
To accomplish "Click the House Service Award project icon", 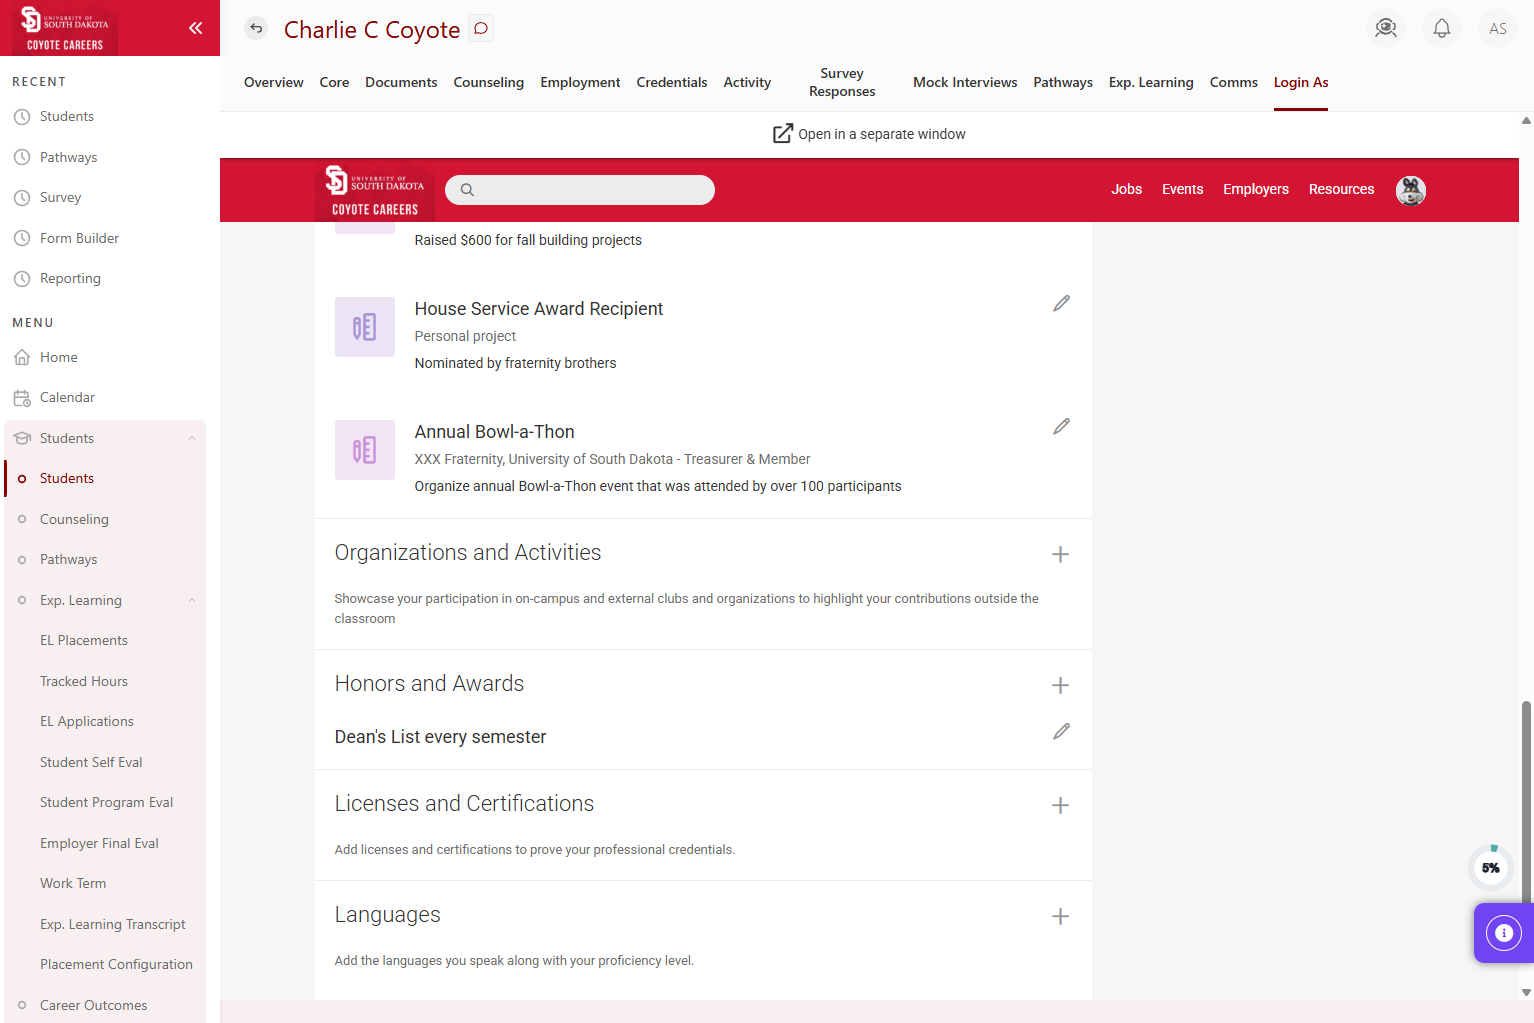I will (365, 327).
